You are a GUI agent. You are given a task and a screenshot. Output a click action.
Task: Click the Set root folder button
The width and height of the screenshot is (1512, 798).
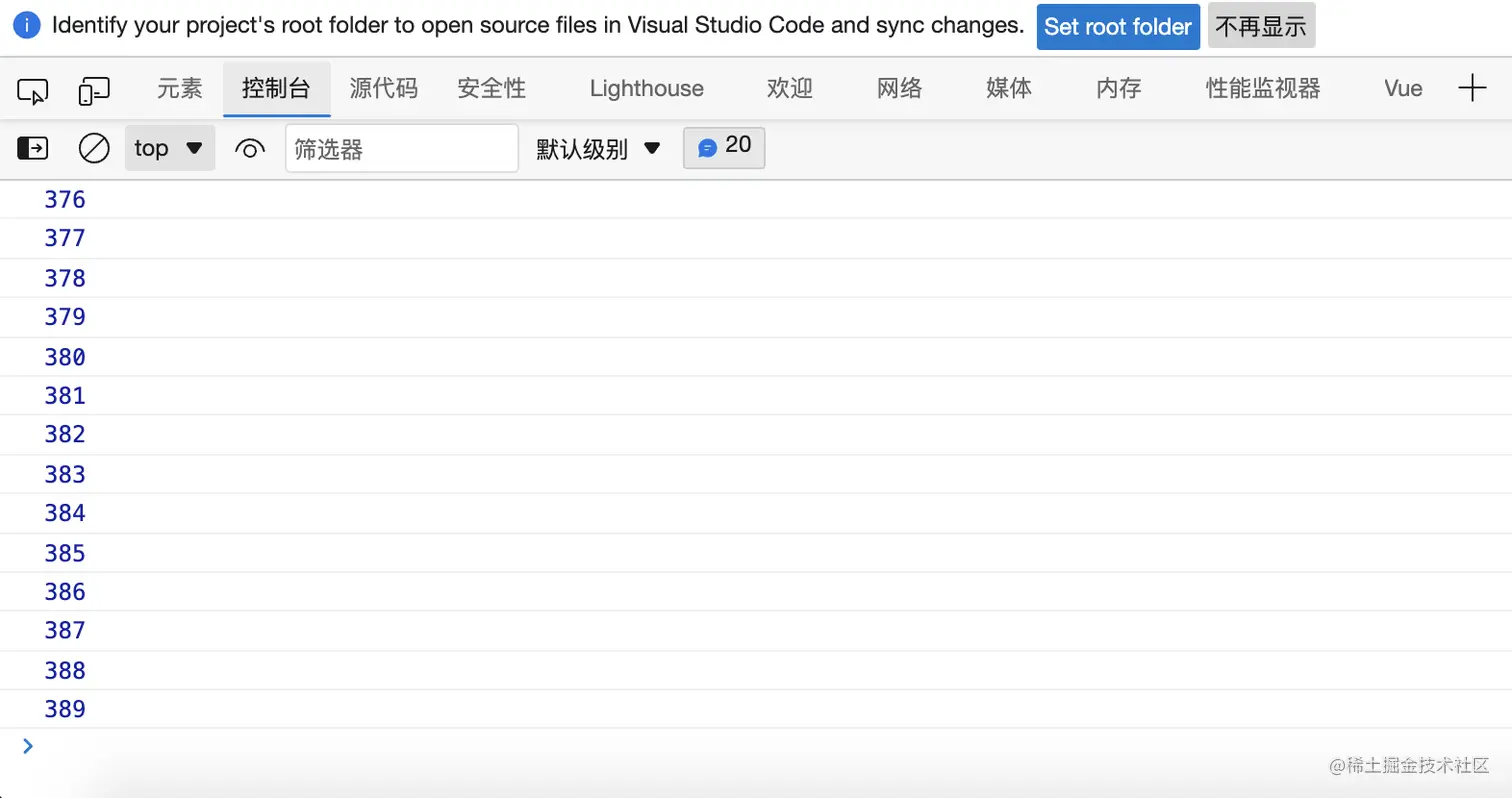[x=1117, y=27]
